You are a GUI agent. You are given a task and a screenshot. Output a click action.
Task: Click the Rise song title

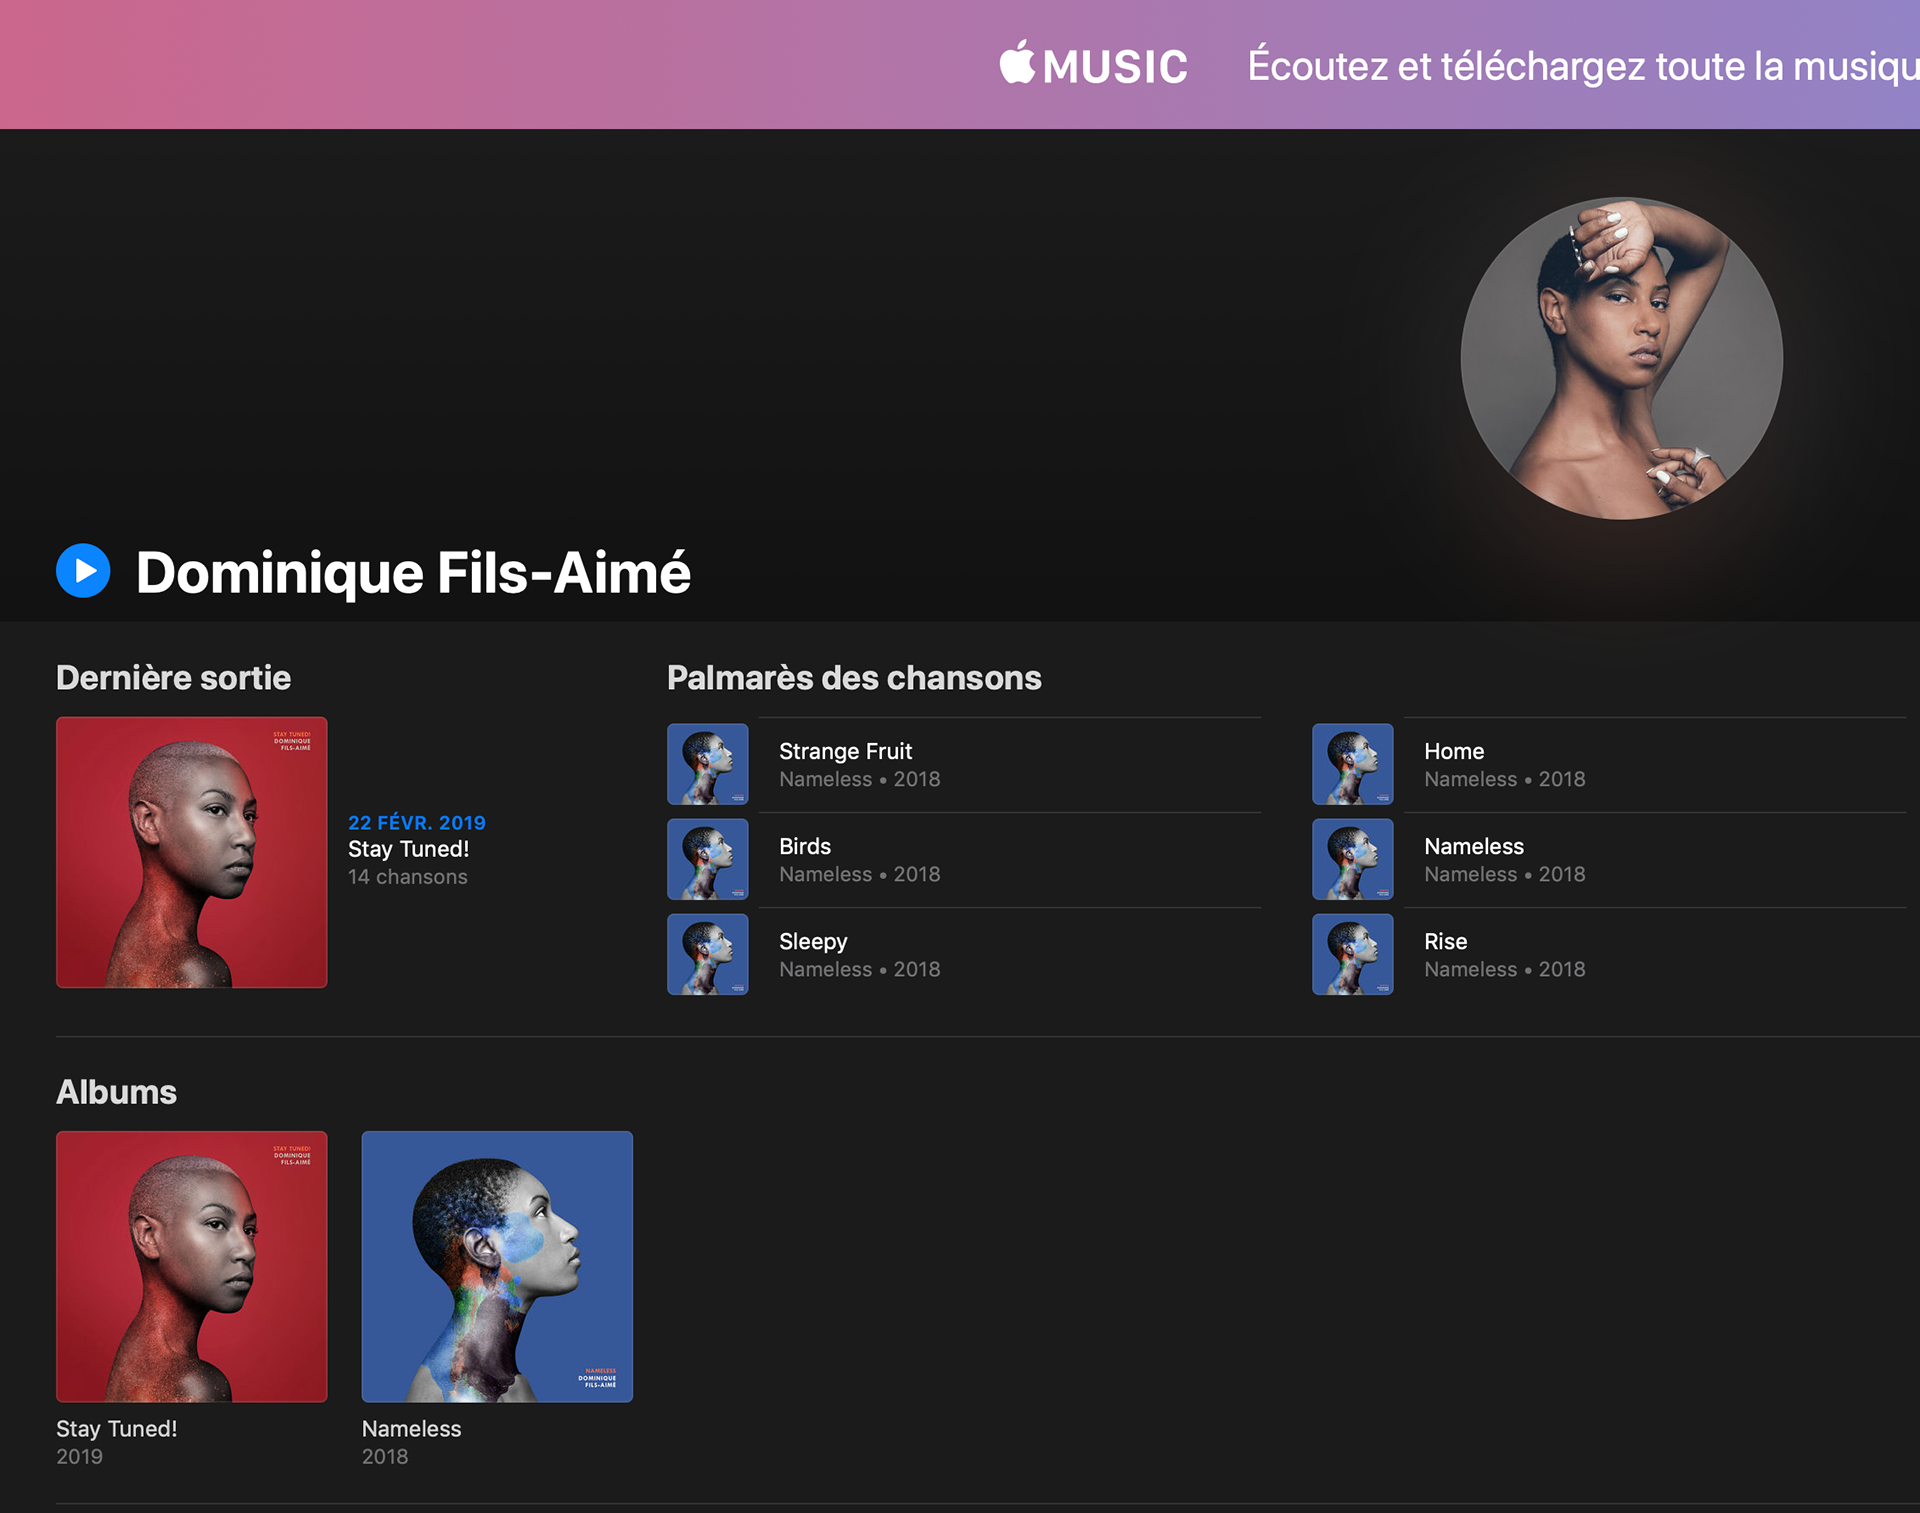(x=1445, y=941)
